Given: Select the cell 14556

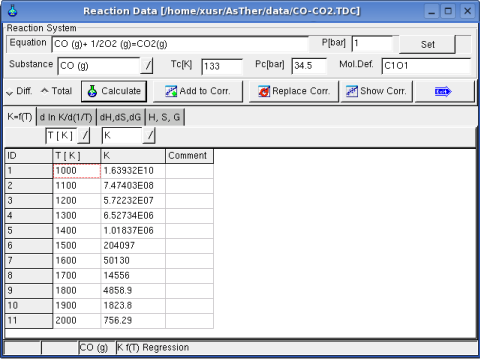Looking at the screenshot, I should pos(133,276).
